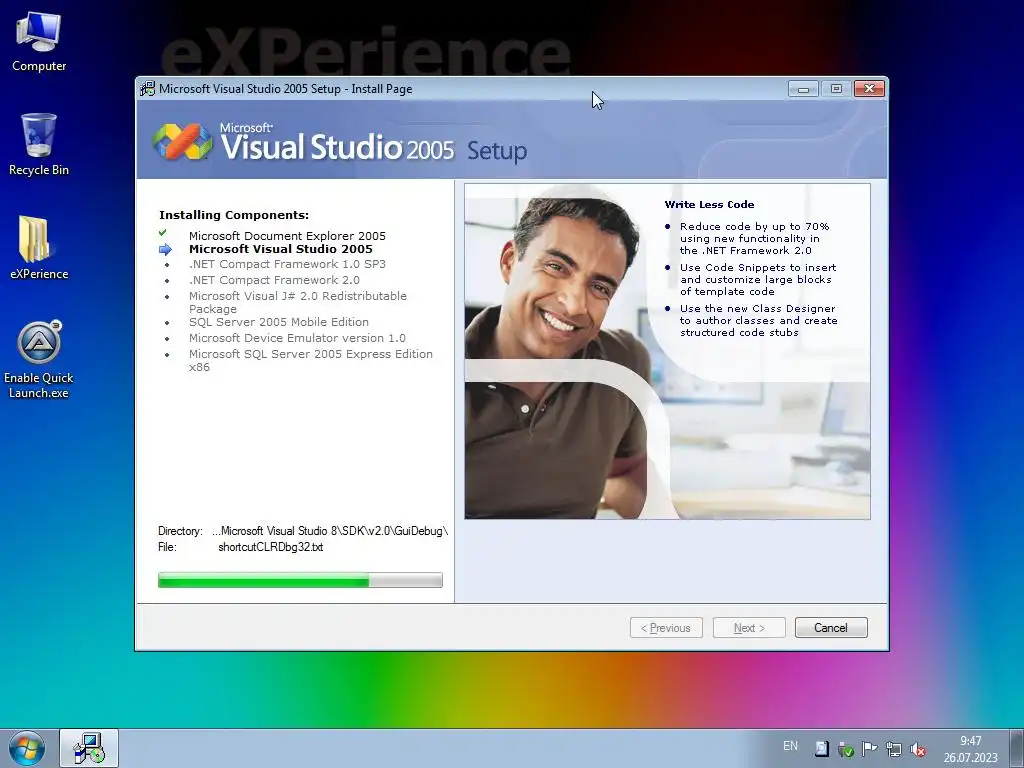Image resolution: width=1024 pixels, height=768 pixels.
Task: Close the Visual Studio Setup window
Action: click(x=869, y=89)
